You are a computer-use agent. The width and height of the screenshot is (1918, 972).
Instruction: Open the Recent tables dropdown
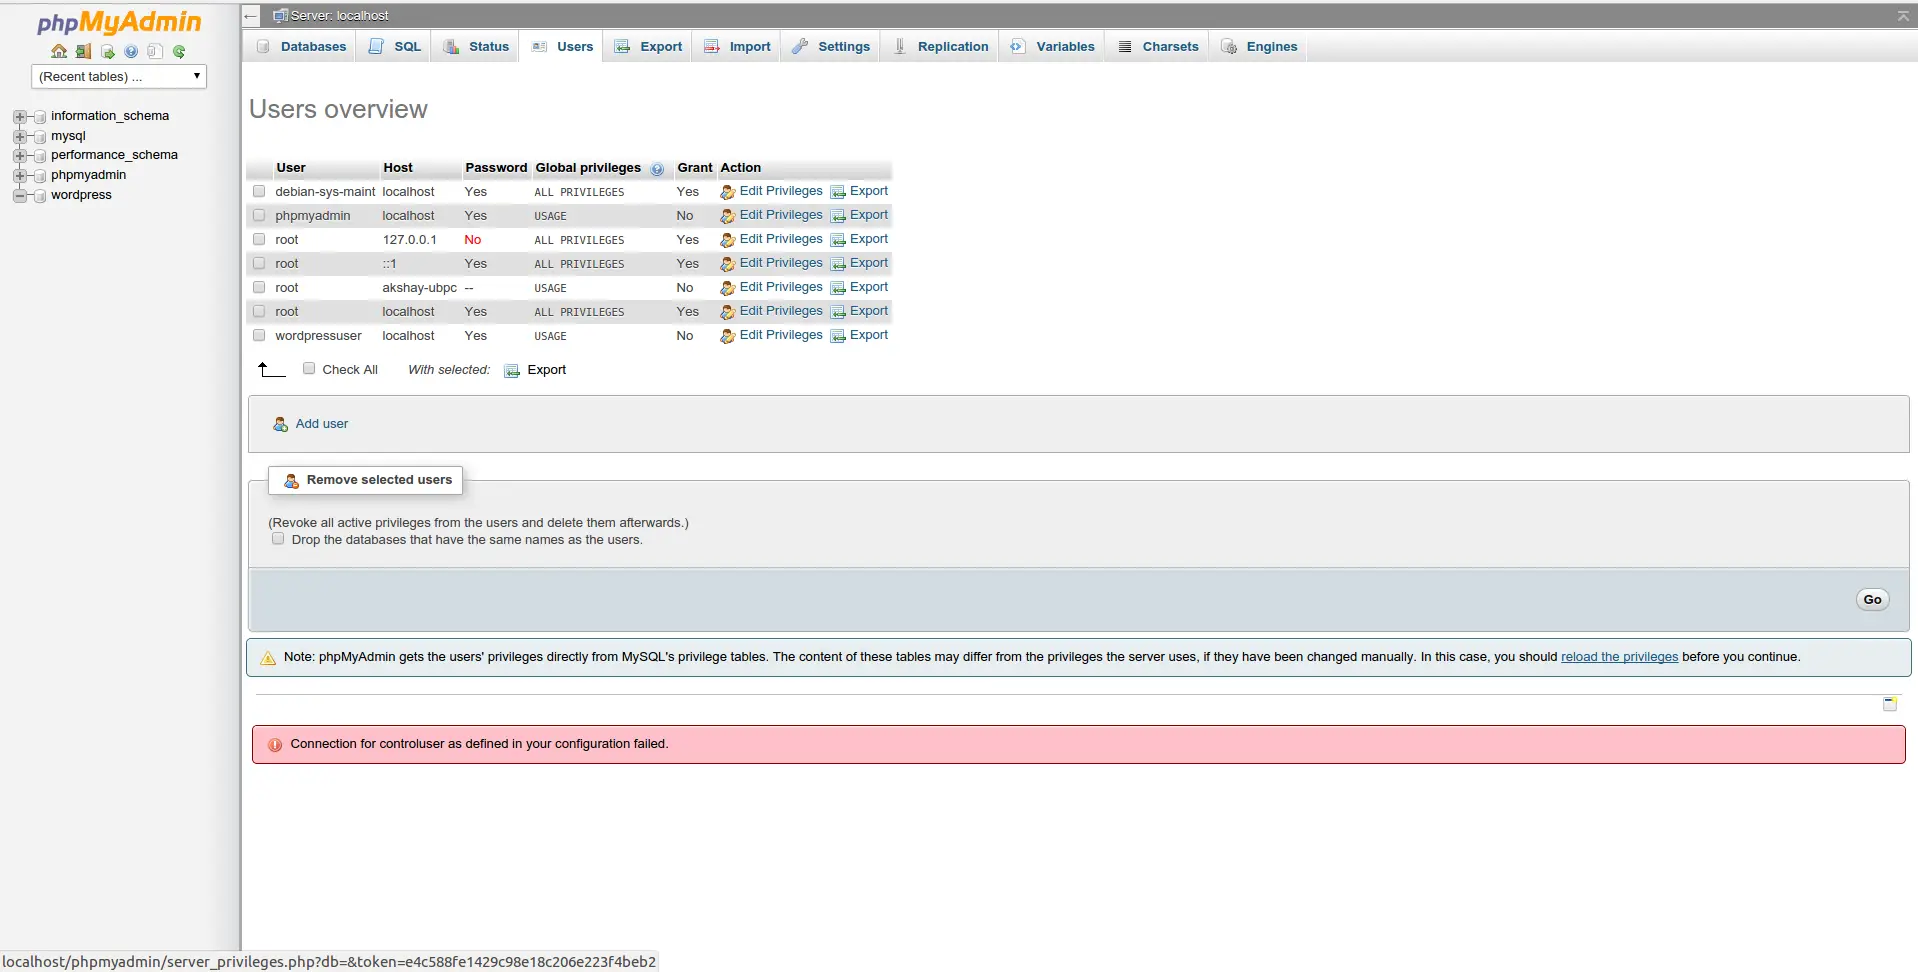[119, 76]
